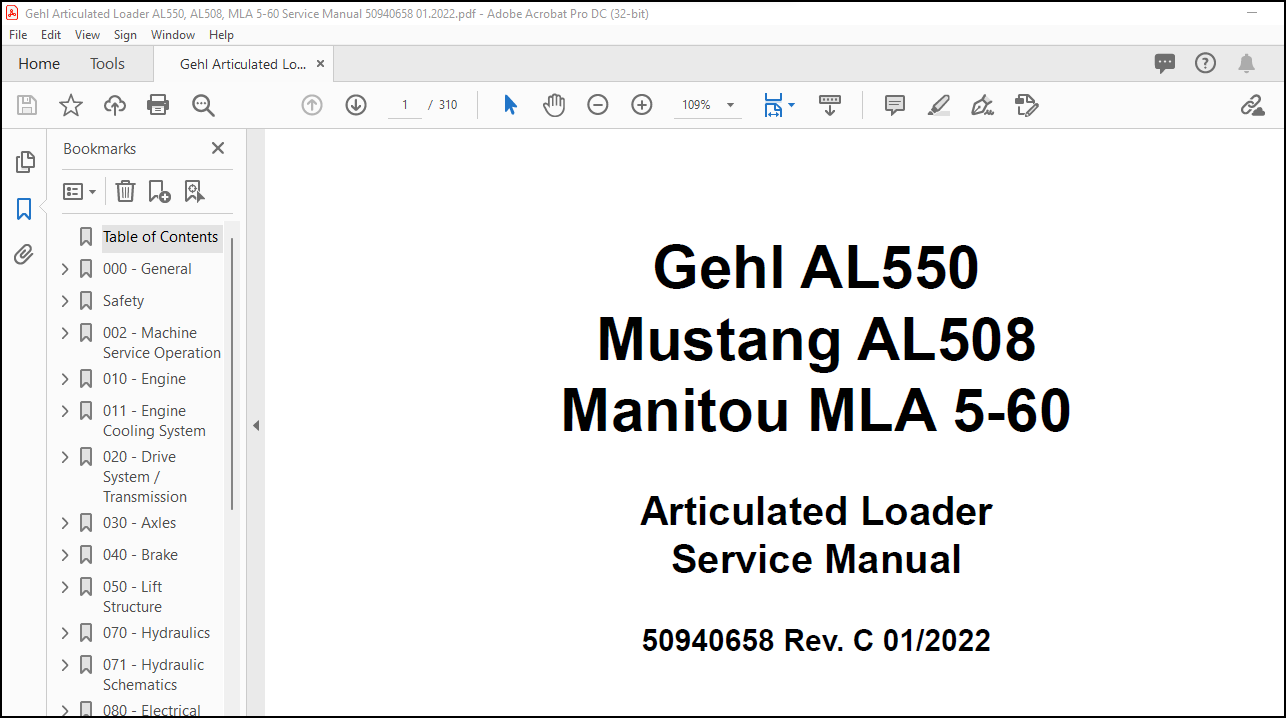Viewport: 1286px width, 718px height.
Task: Expand the Safety bookmark
Action: tap(65, 301)
